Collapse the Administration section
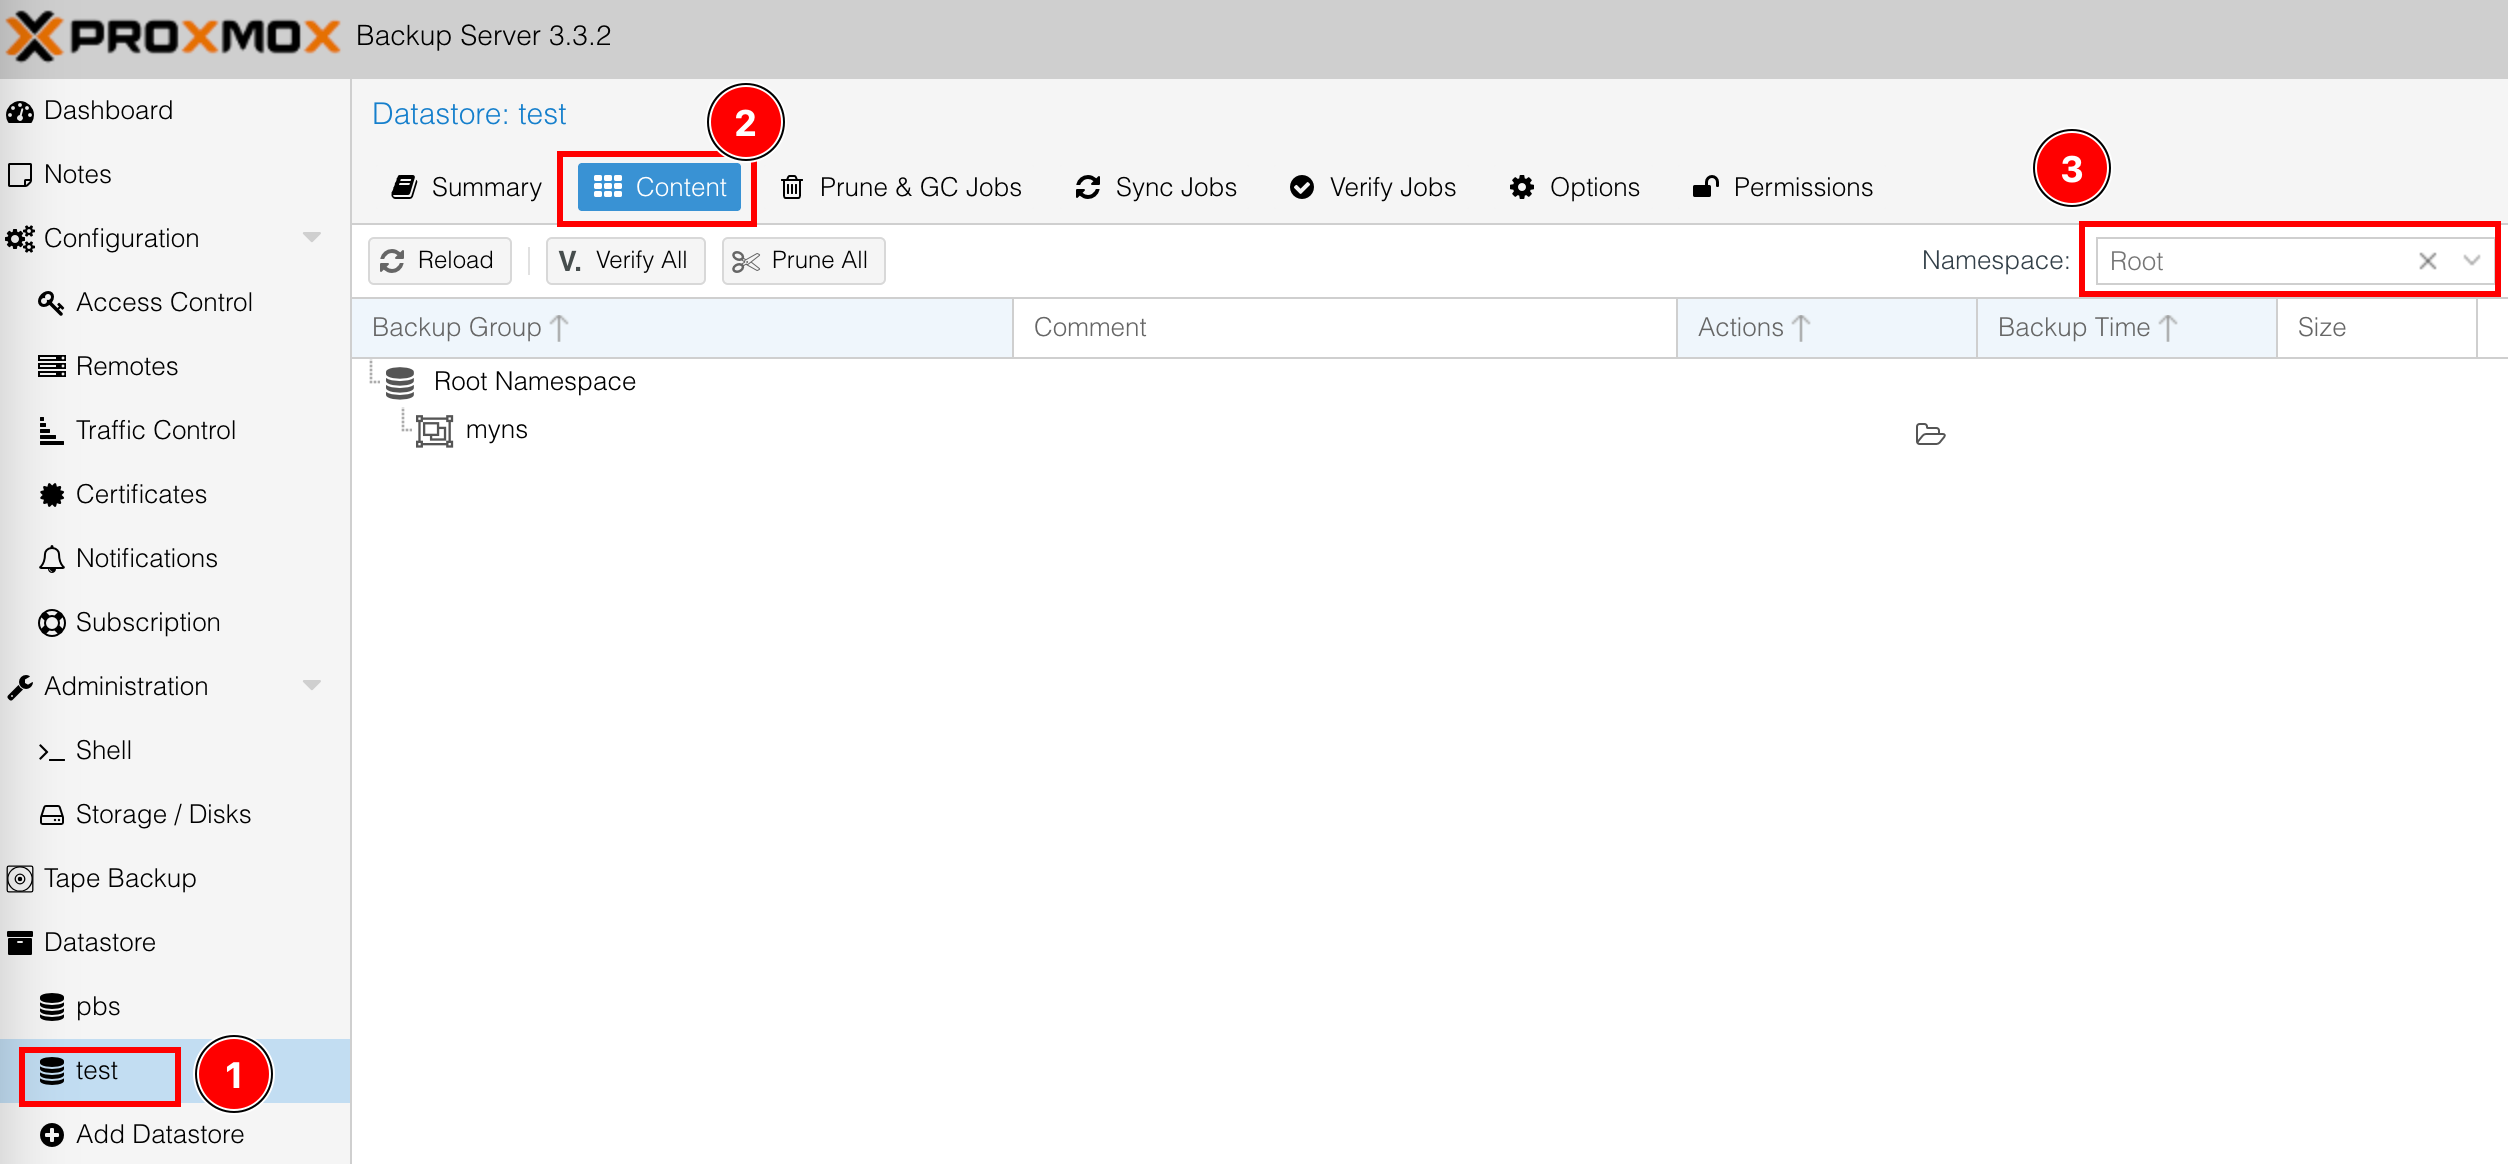The height and width of the screenshot is (1164, 2508). tap(311, 686)
